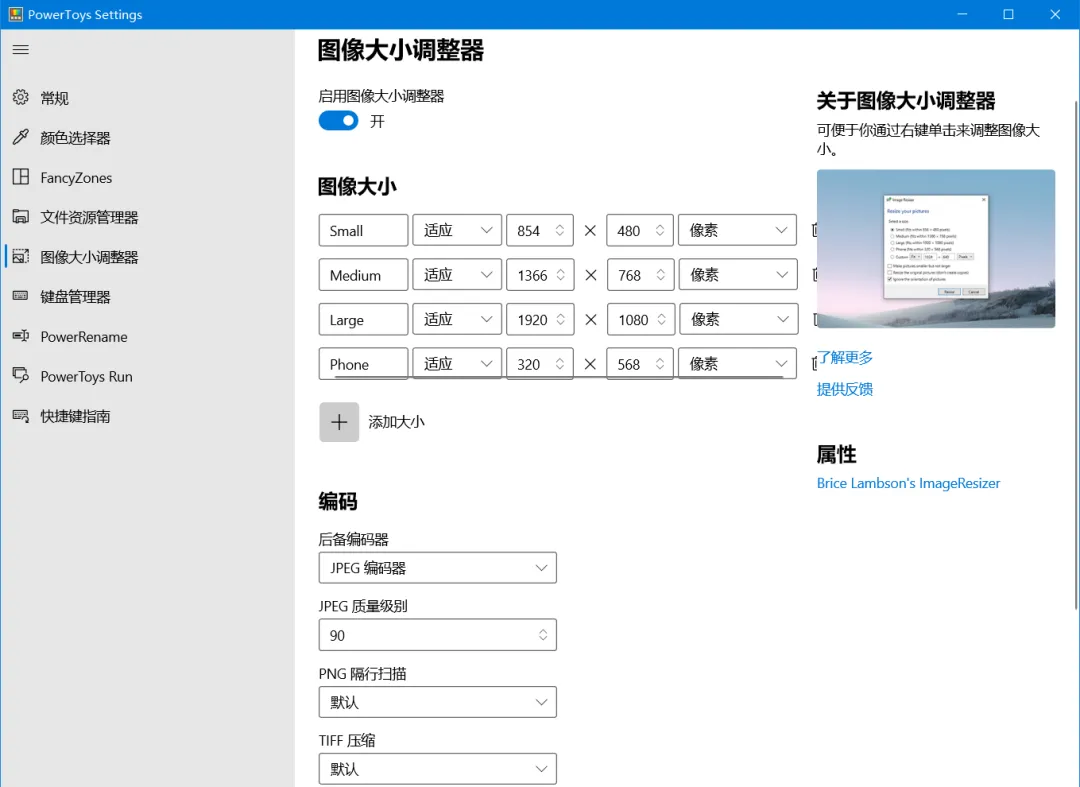This screenshot has width=1080, height=787.
Task: Go to the 常规 settings page
Action: [54, 98]
